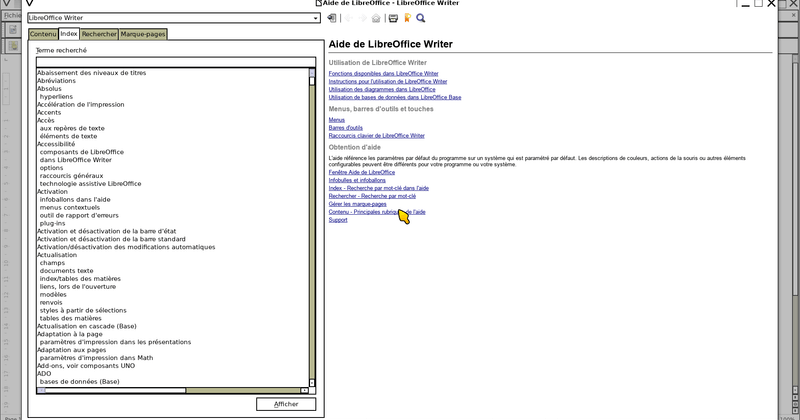Select 'Accents' index entry
The height and width of the screenshot is (420, 800).
[49, 112]
